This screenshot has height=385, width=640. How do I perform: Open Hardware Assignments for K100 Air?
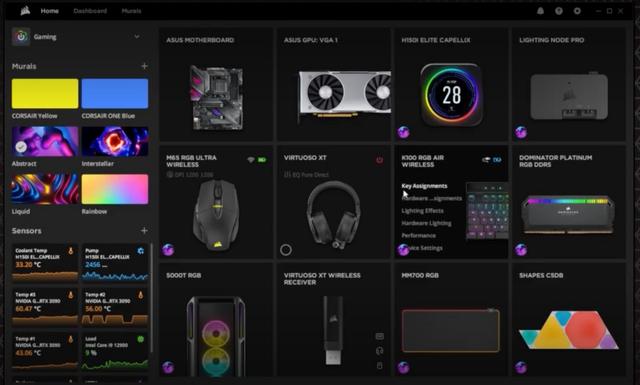[432, 198]
